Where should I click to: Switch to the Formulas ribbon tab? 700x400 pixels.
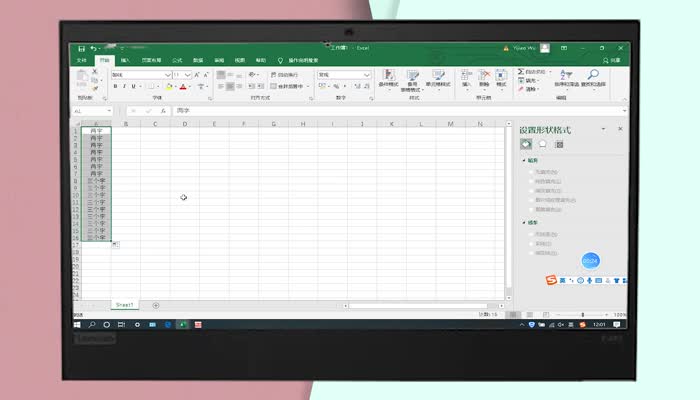(177, 60)
